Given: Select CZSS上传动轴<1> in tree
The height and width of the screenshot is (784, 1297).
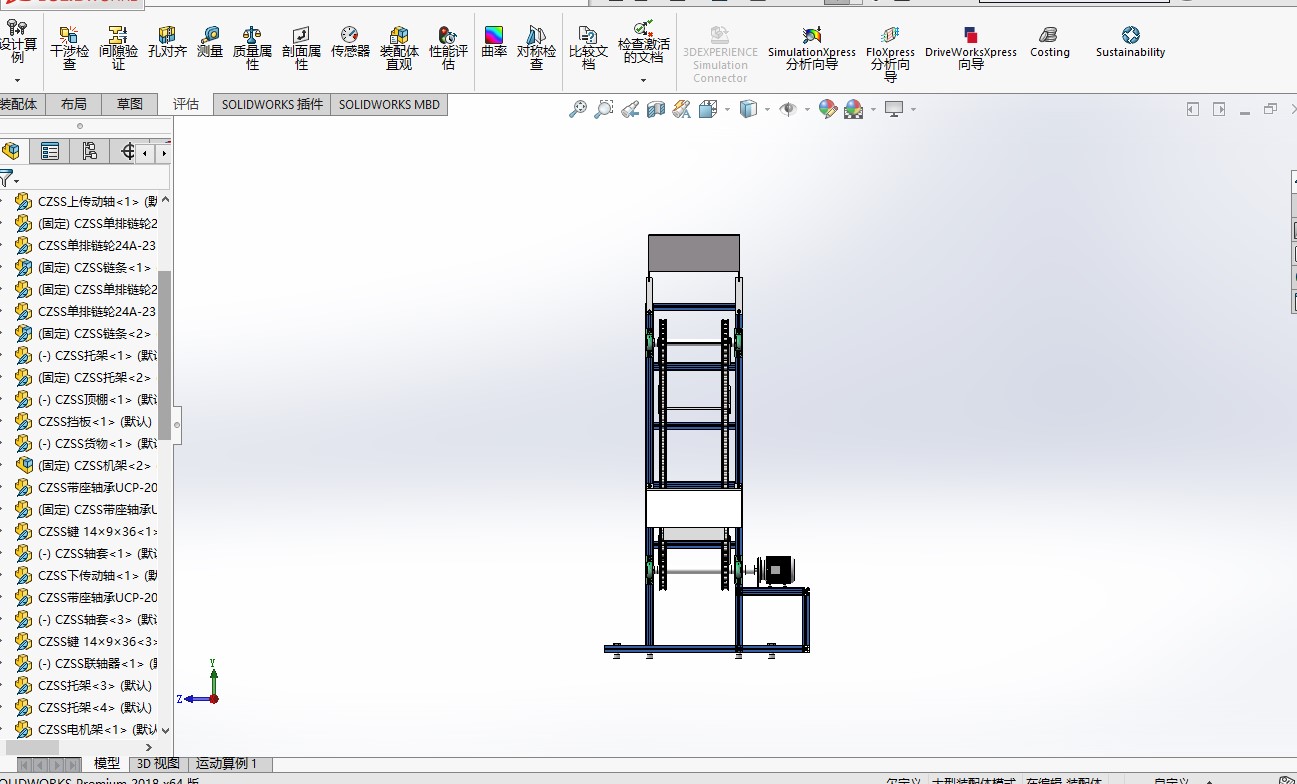Looking at the screenshot, I should (x=86, y=201).
